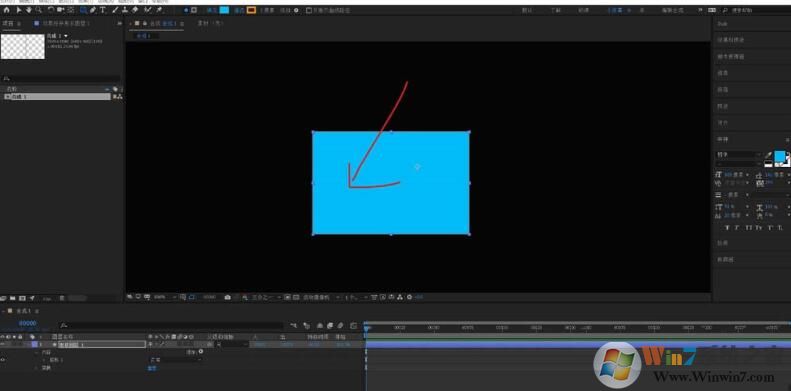
Task: Expand the Contents group of the shape layer
Action: [36, 352]
